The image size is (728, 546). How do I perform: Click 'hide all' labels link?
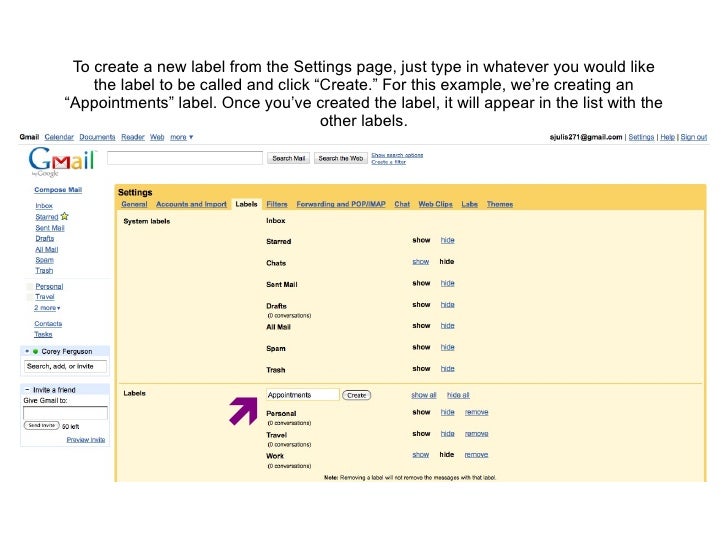point(458,395)
